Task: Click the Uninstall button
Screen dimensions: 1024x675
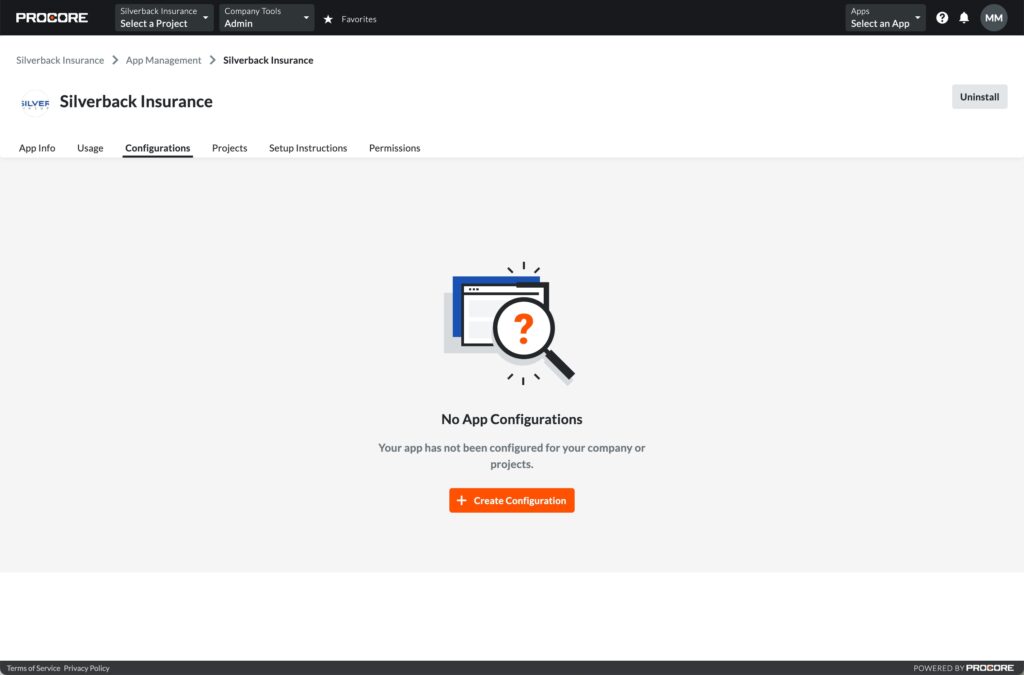Action: pyautogui.click(x=979, y=97)
